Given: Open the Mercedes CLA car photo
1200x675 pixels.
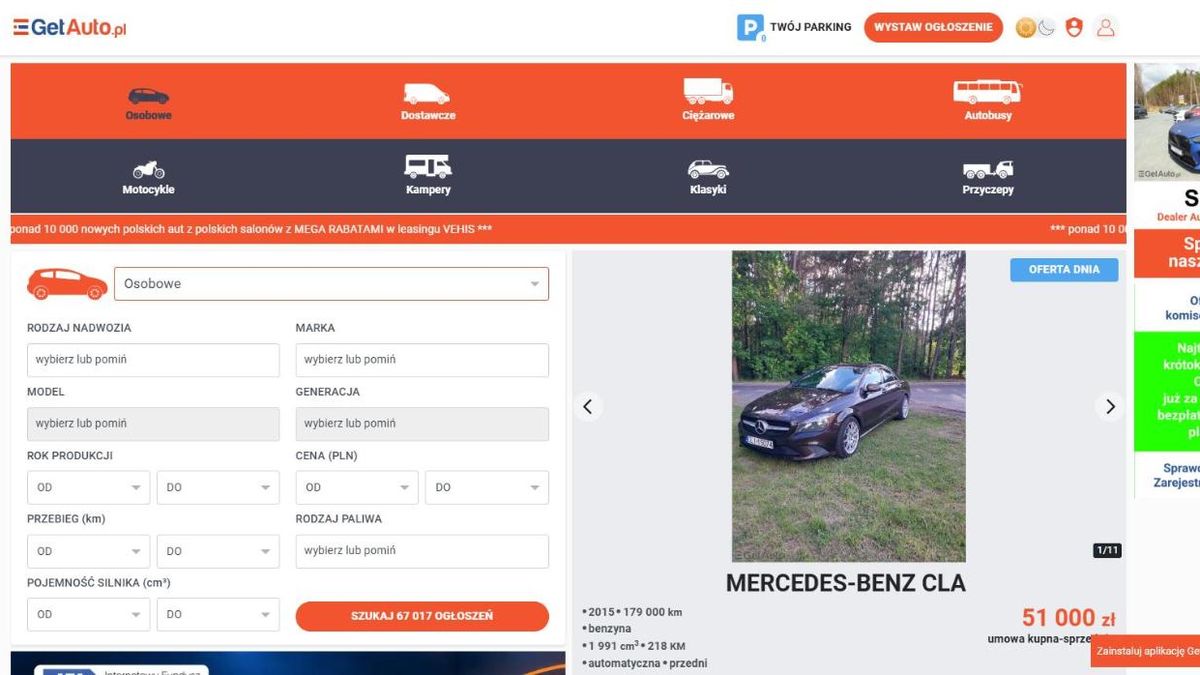Looking at the screenshot, I should 849,406.
